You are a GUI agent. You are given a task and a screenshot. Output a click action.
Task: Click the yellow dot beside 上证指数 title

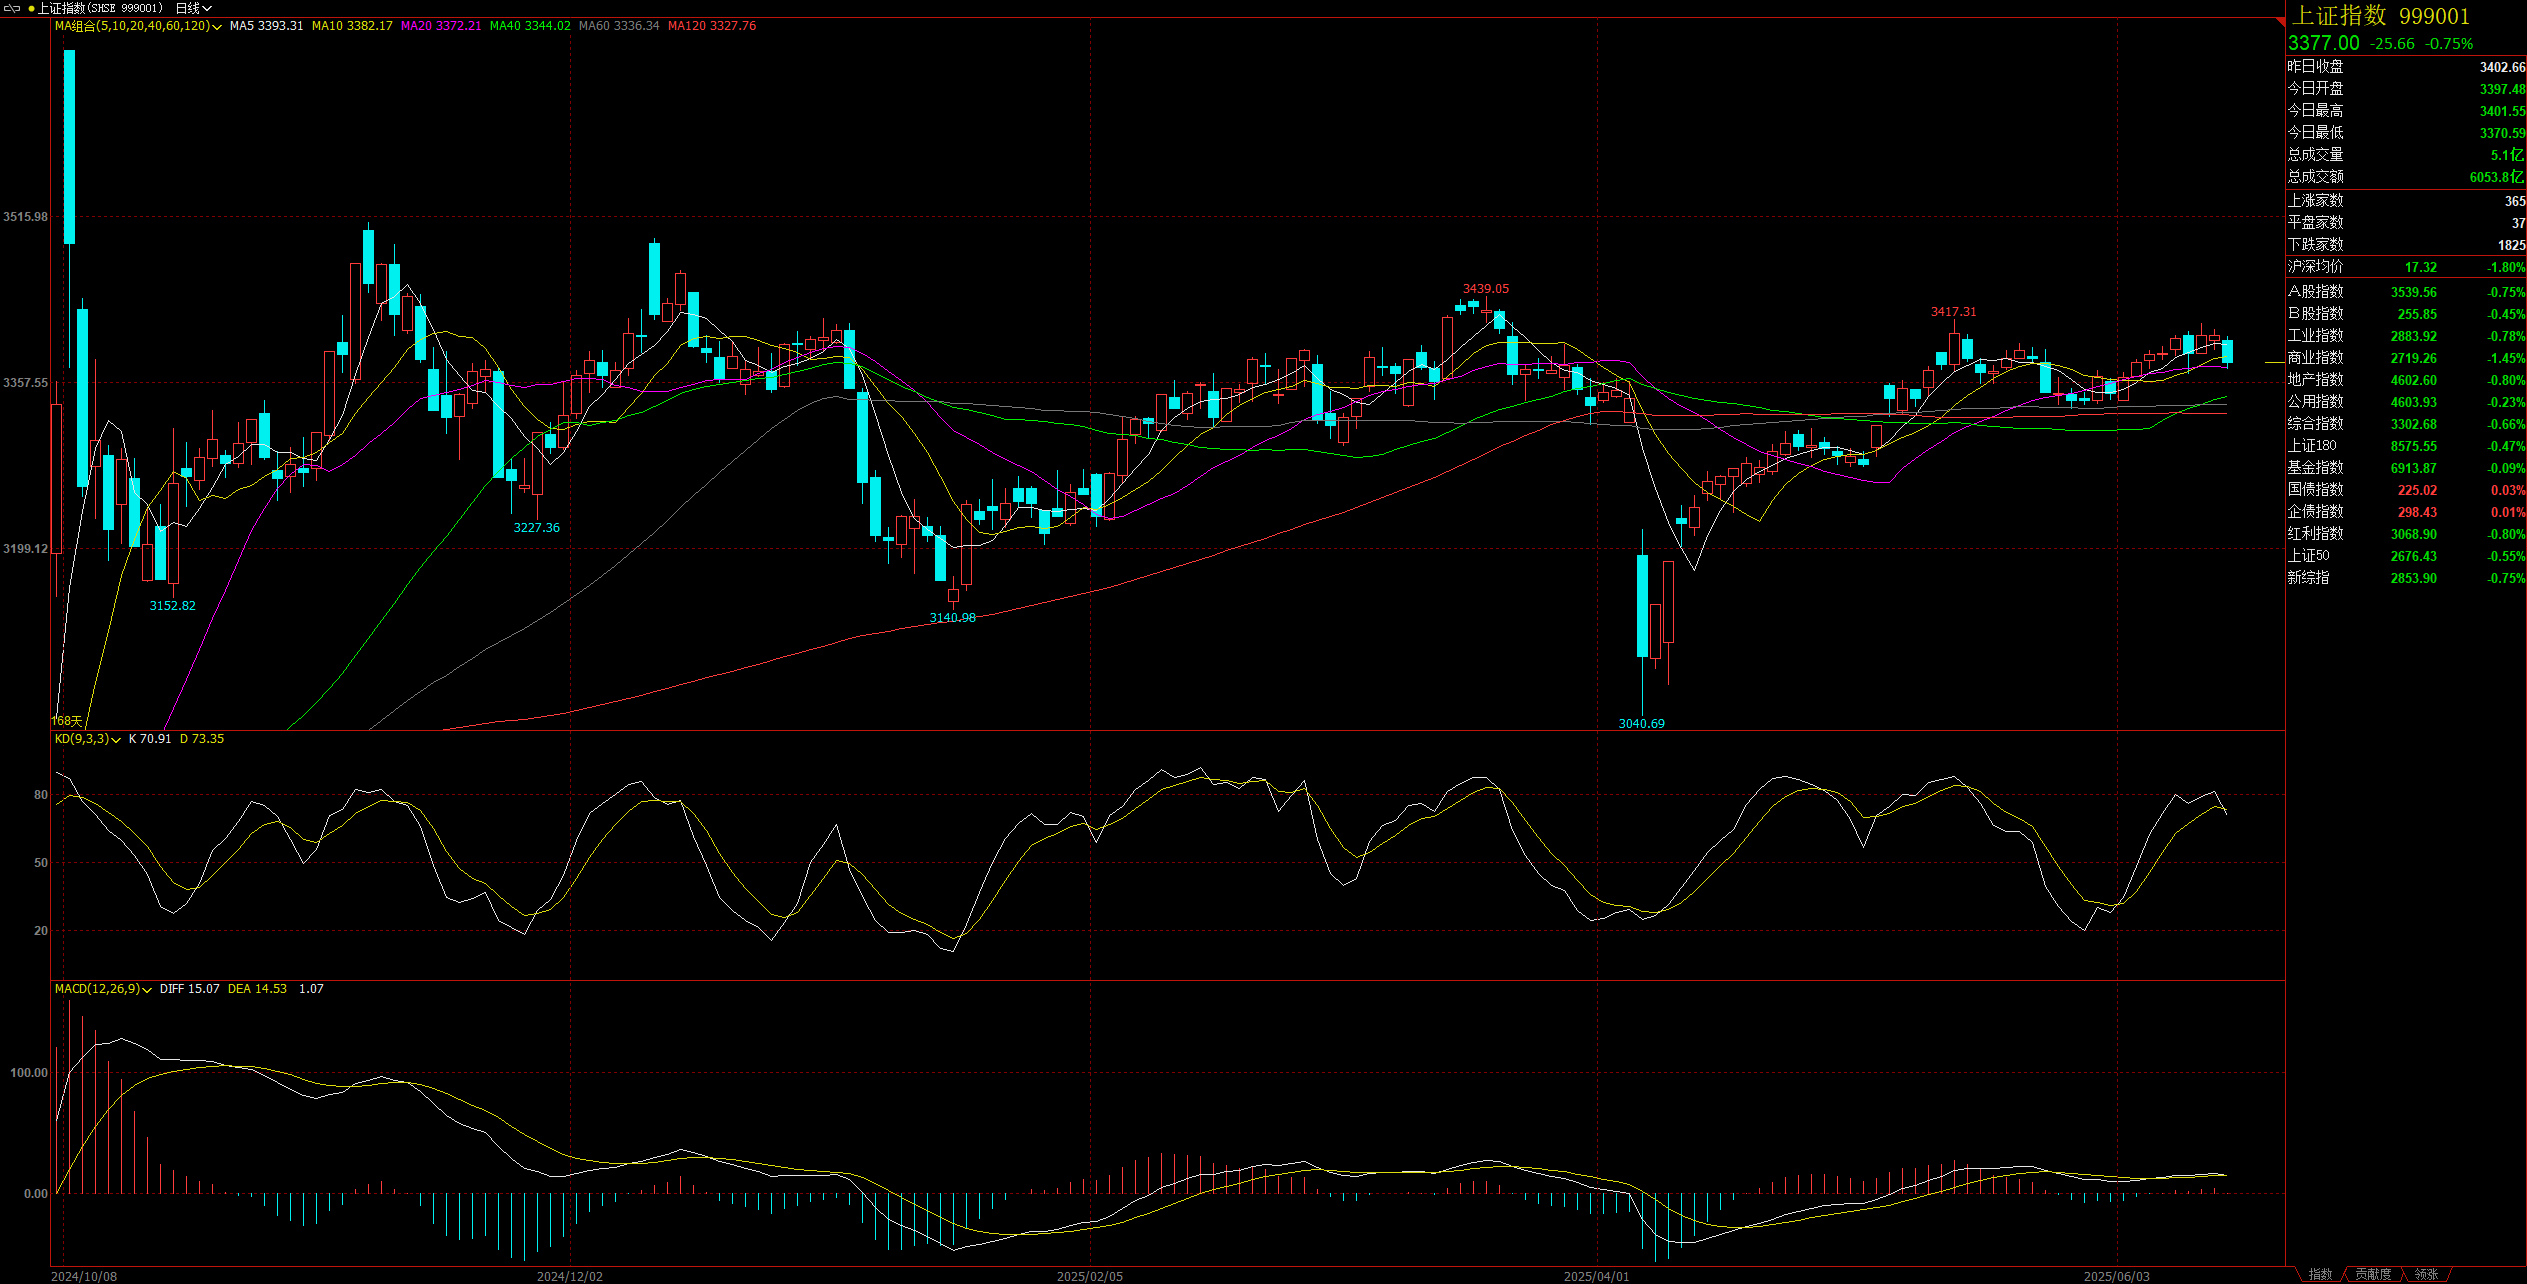(x=31, y=8)
